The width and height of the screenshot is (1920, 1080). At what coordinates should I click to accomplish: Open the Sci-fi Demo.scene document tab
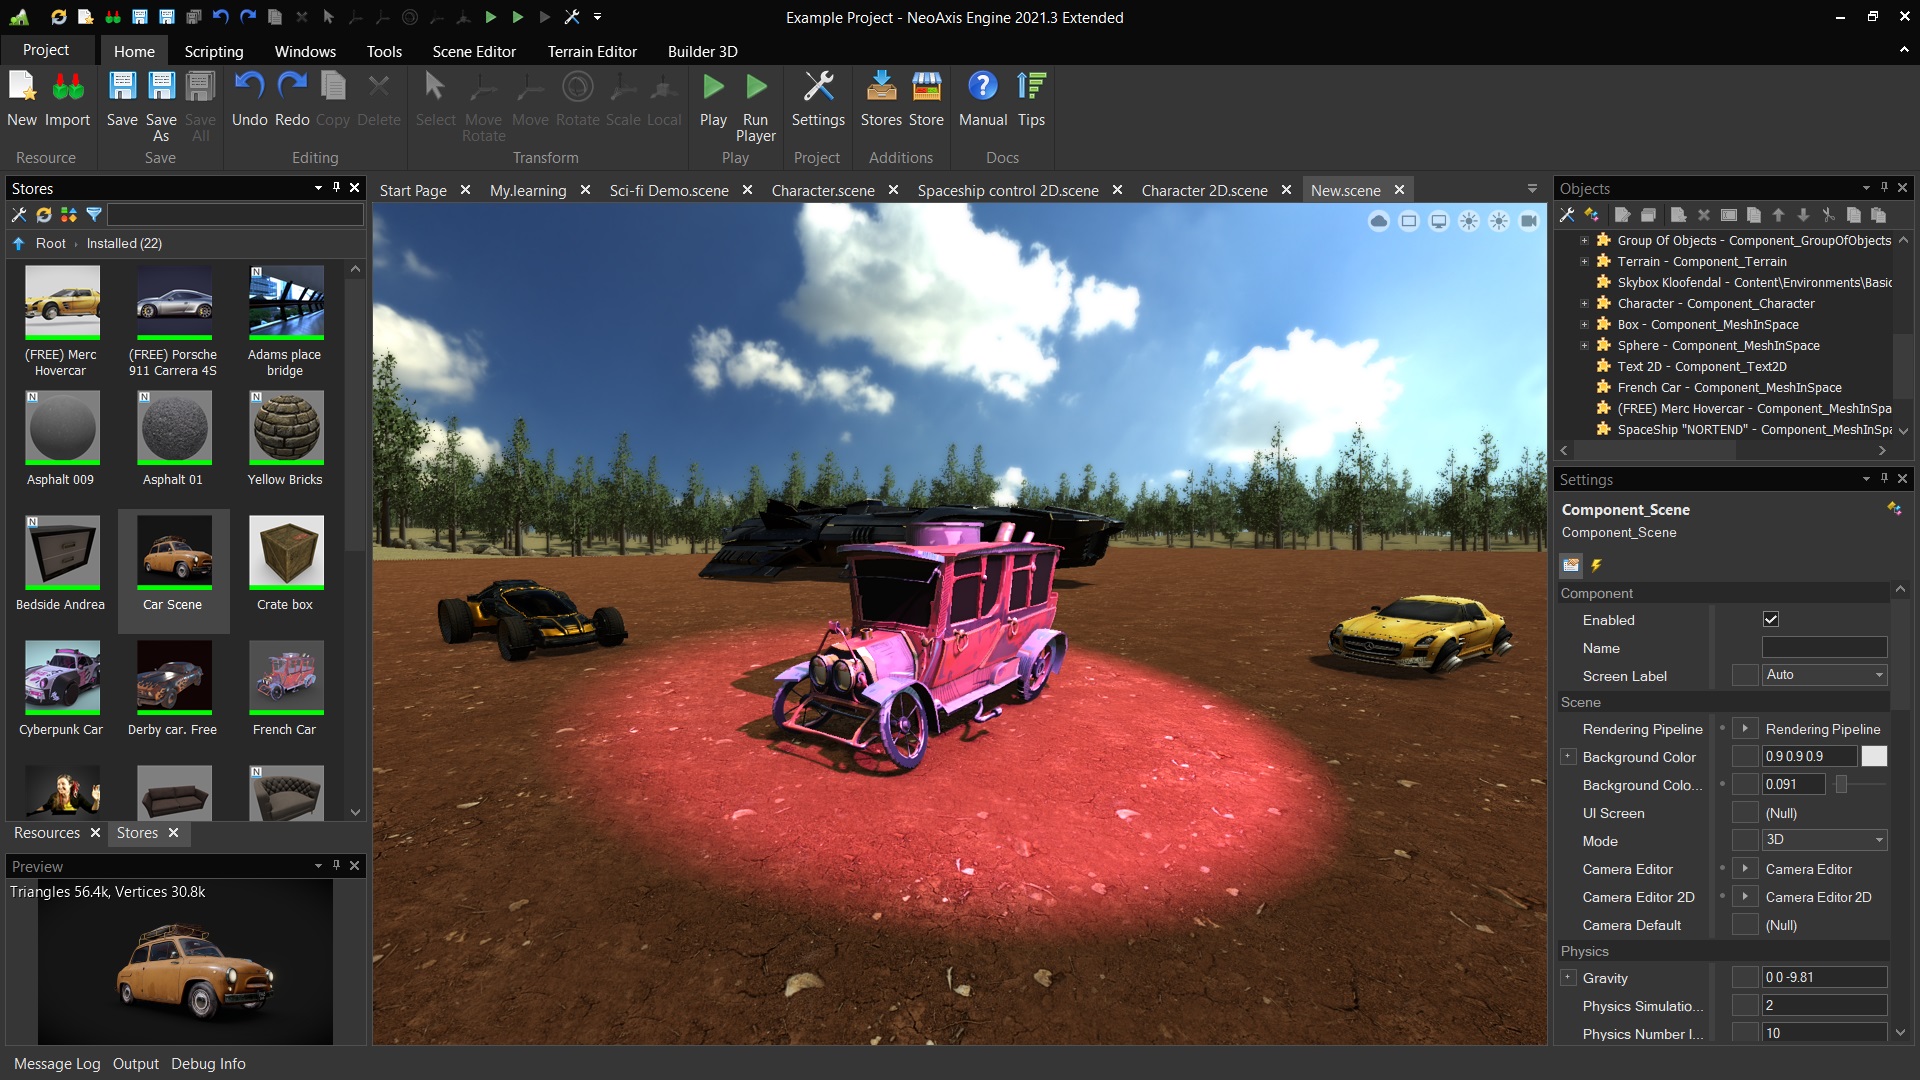point(668,190)
